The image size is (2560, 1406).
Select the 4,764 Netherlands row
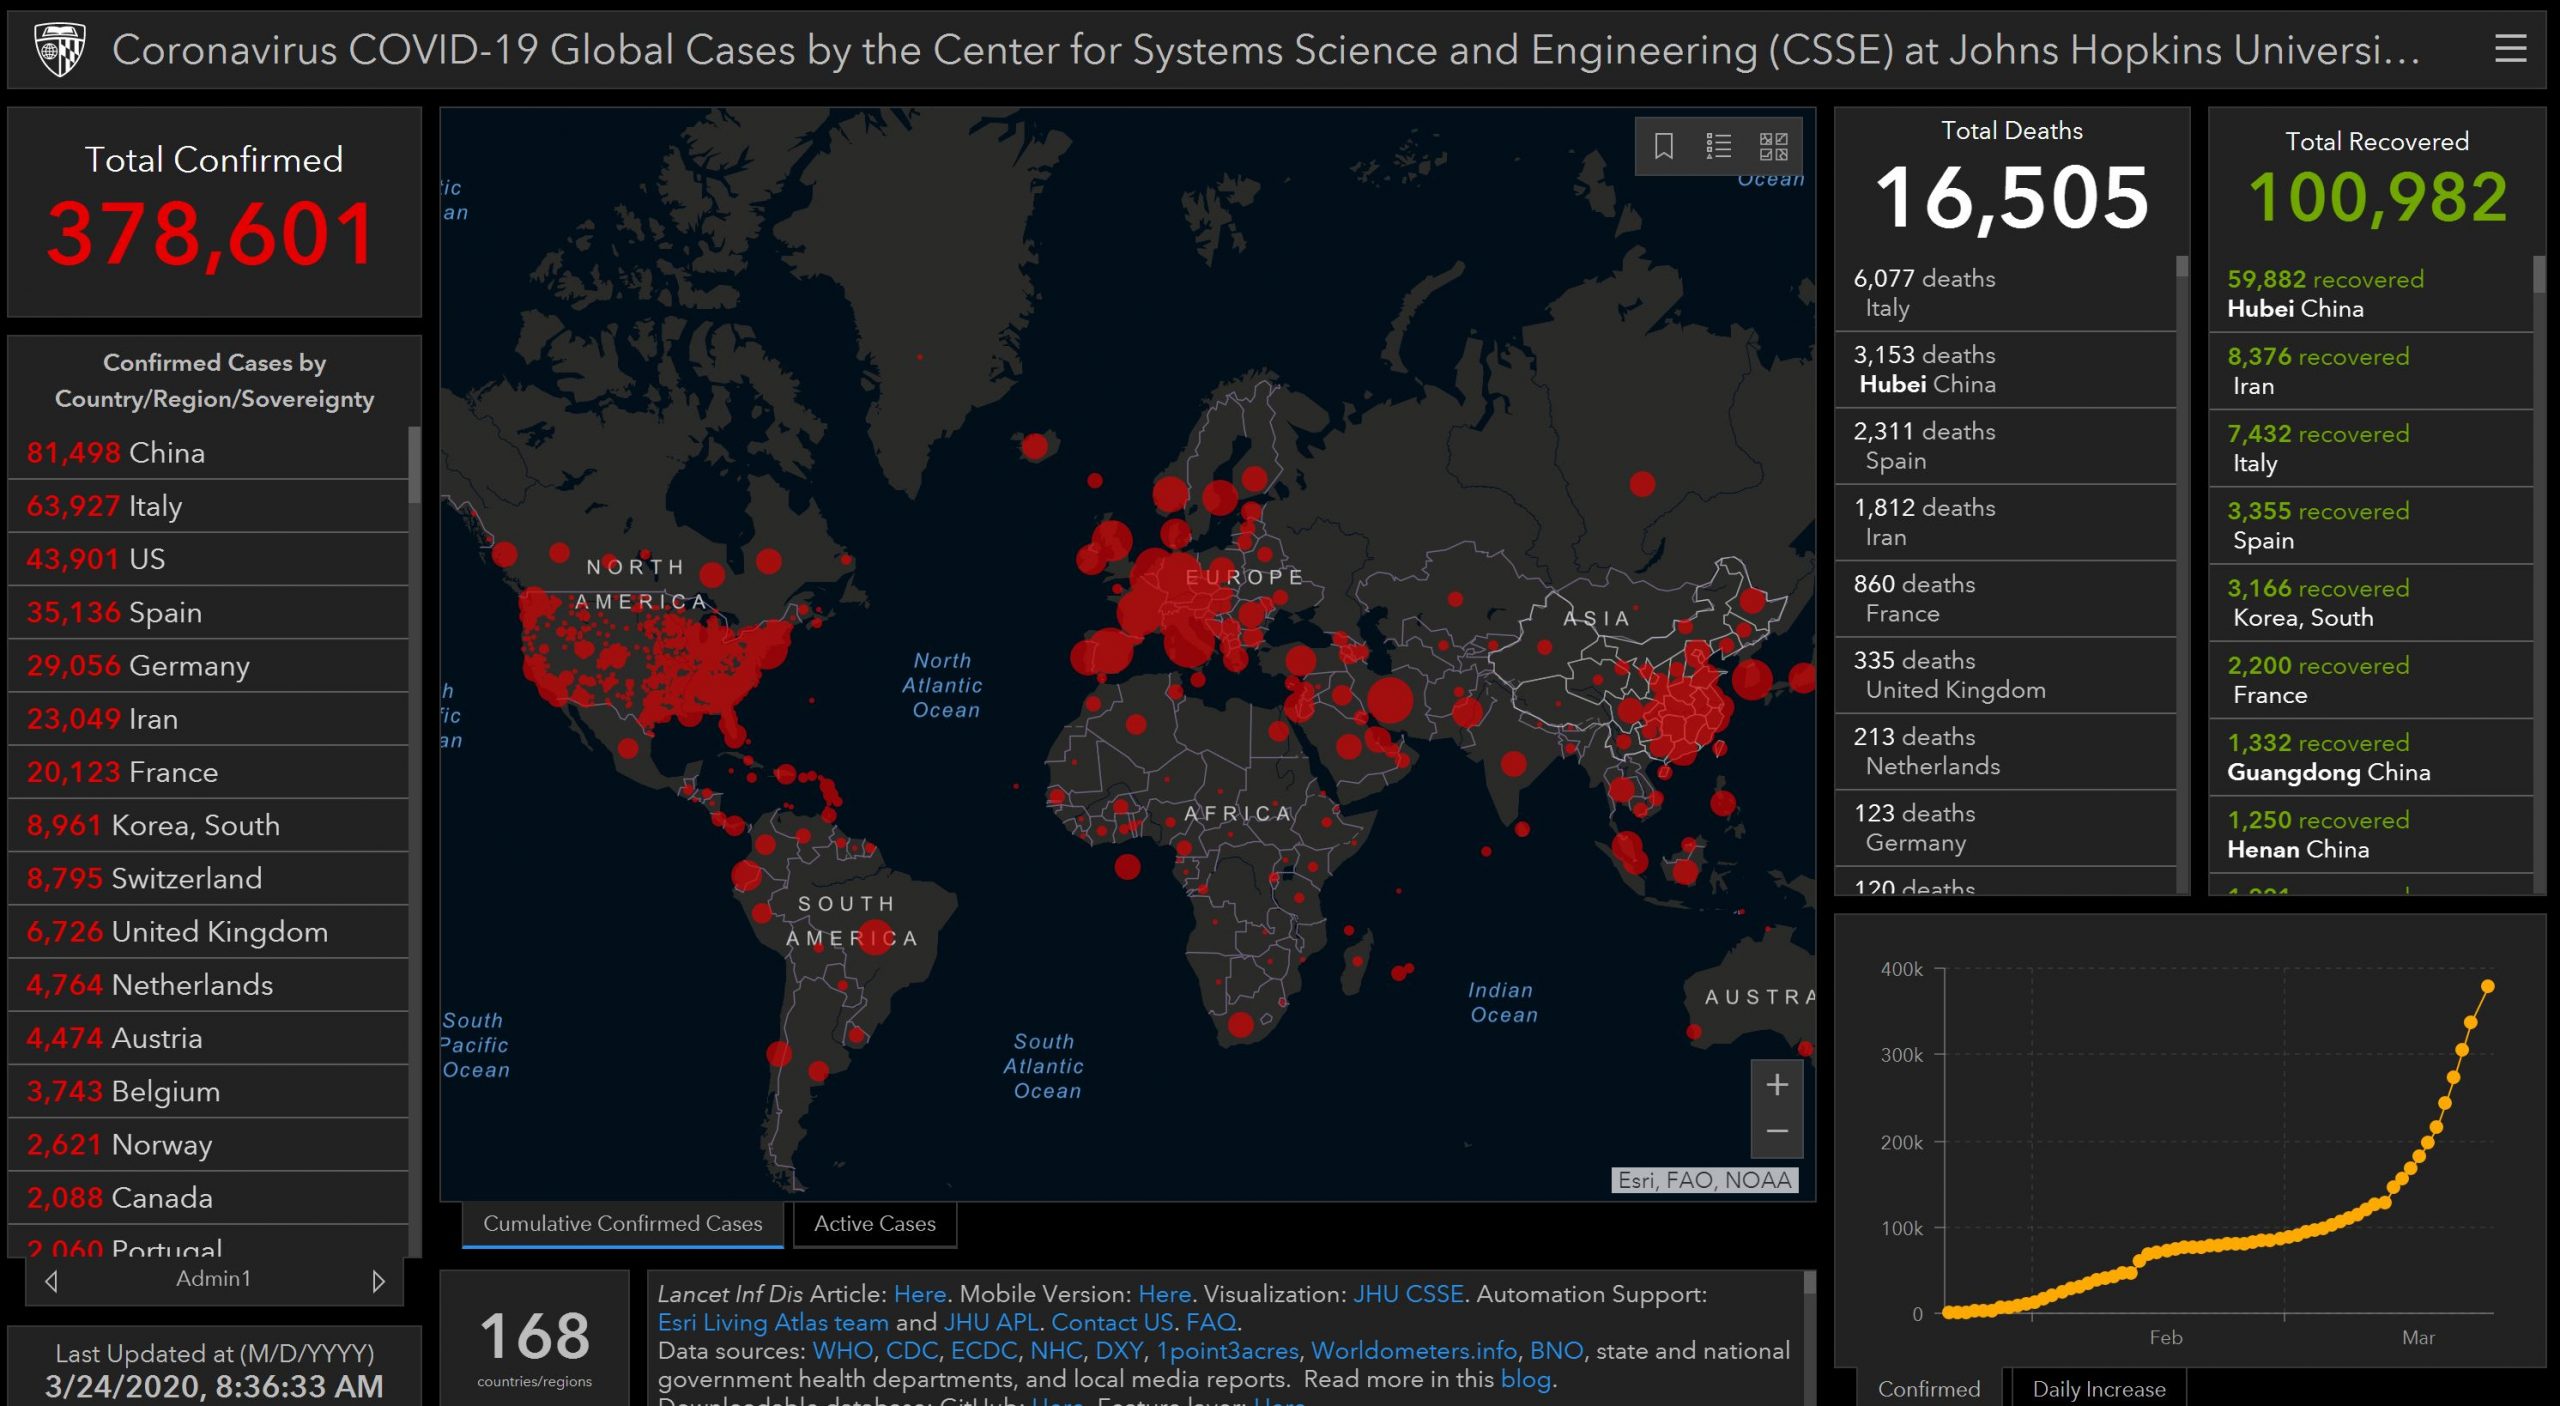point(208,985)
